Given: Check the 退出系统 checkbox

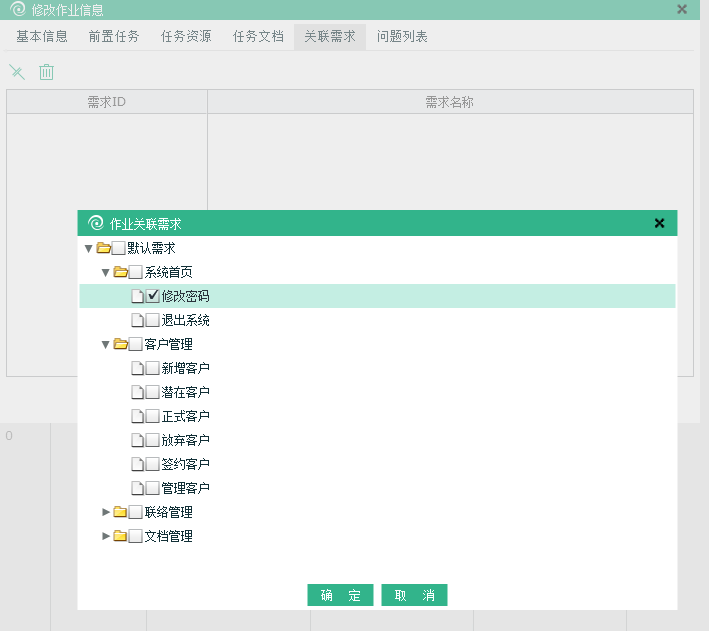Looking at the screenshot, I should pos(153,320).
